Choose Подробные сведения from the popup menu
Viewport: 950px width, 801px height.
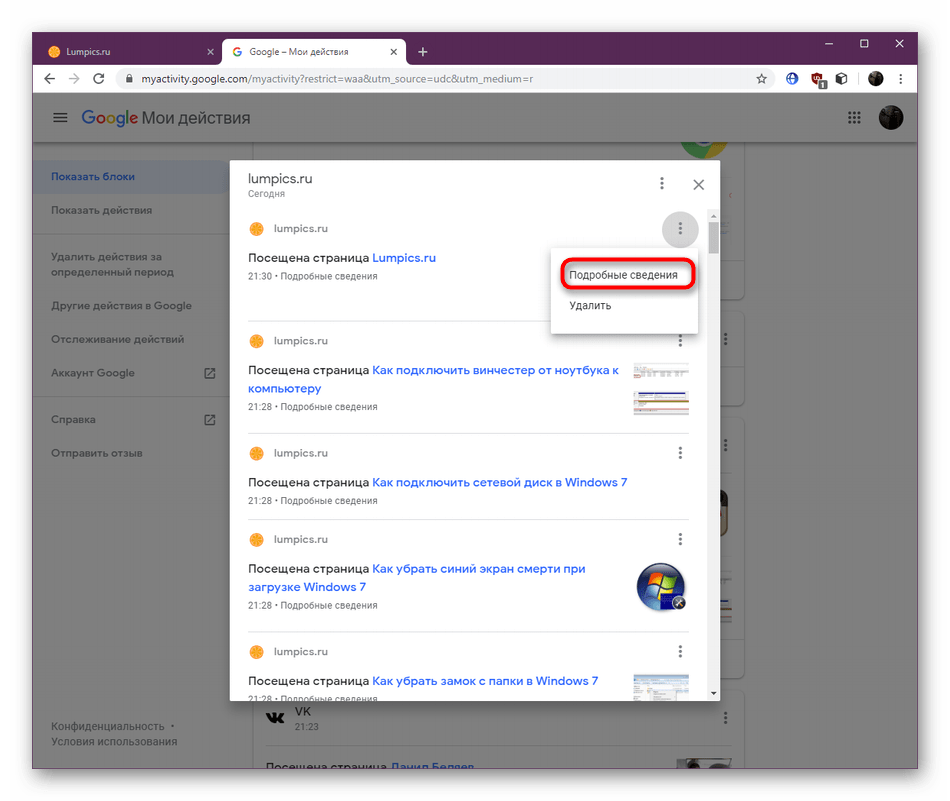(x=623, y=275)
